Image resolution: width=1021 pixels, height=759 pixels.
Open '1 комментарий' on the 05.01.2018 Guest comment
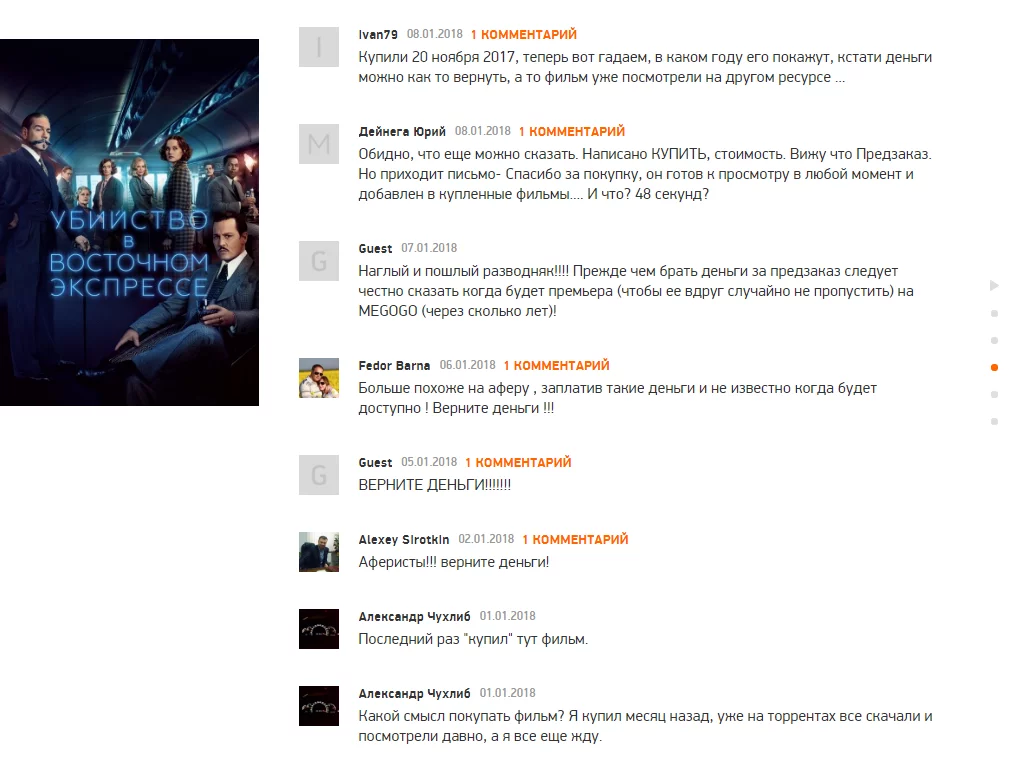(x=518, y=462)
